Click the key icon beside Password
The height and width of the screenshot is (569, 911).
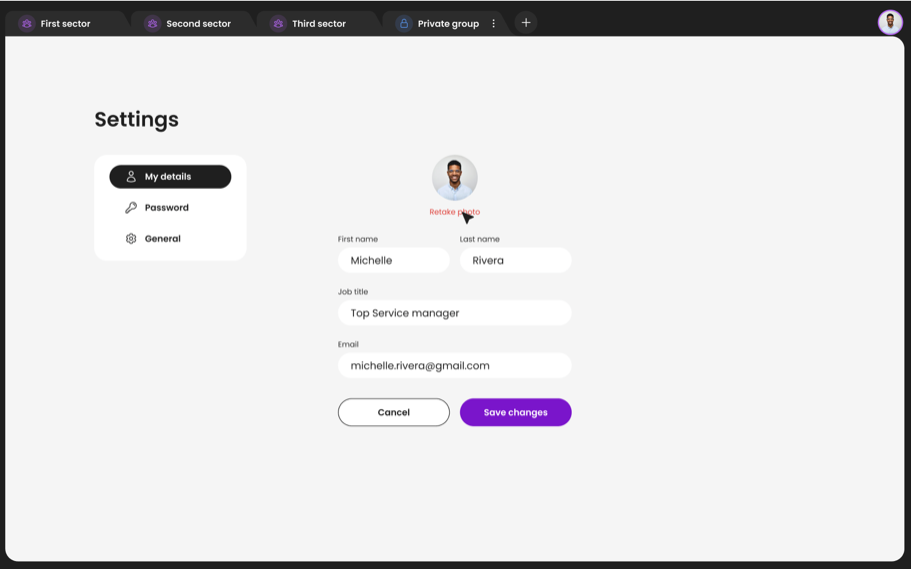131,208
